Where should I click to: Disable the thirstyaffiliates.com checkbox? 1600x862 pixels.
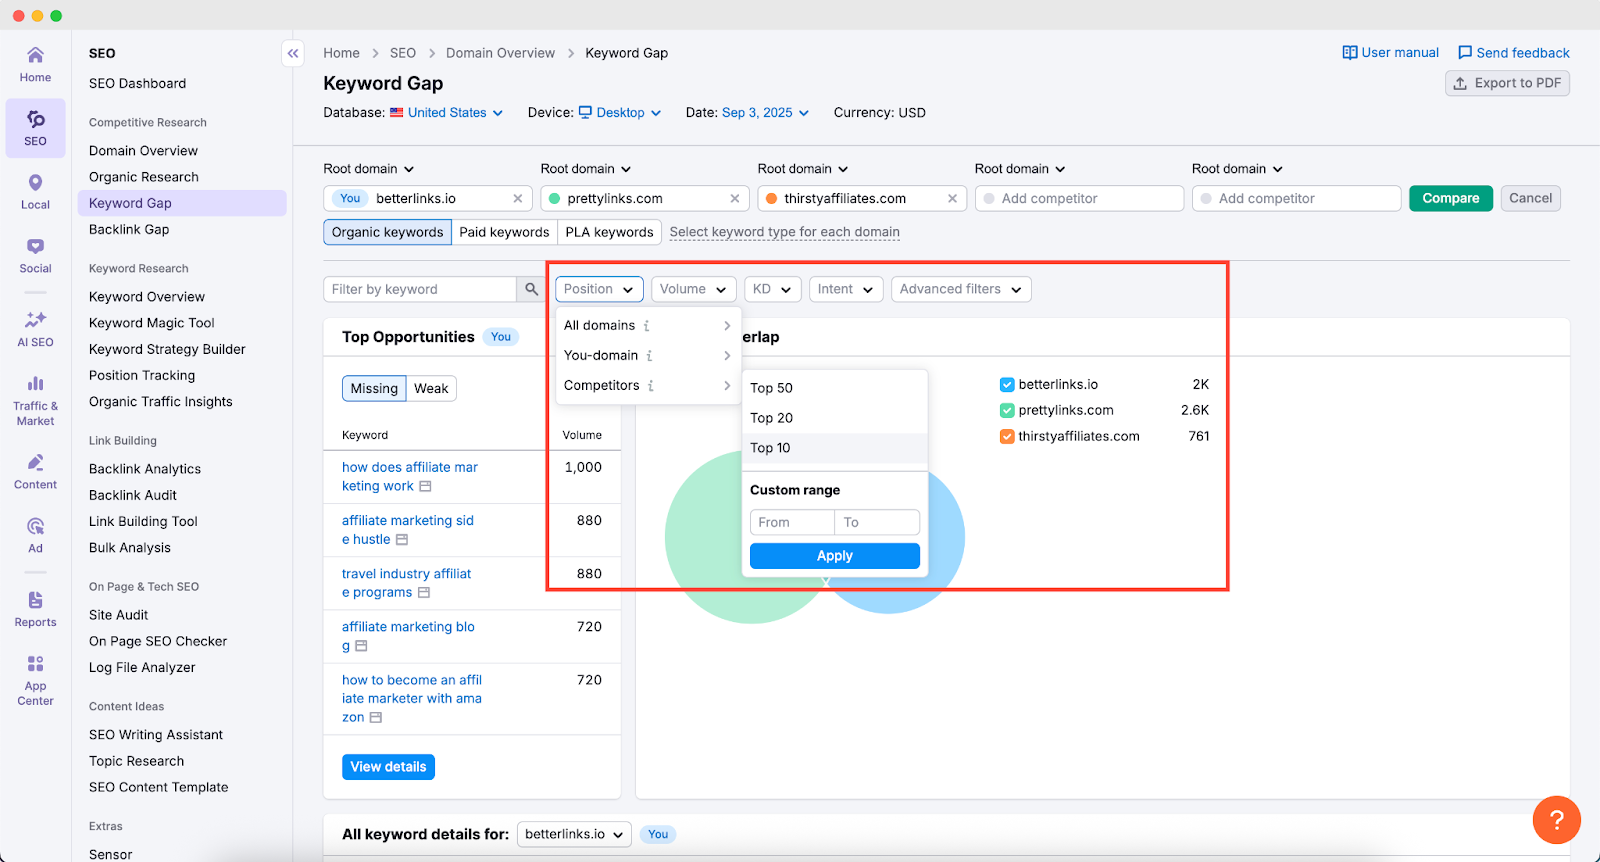(1007, 437)
